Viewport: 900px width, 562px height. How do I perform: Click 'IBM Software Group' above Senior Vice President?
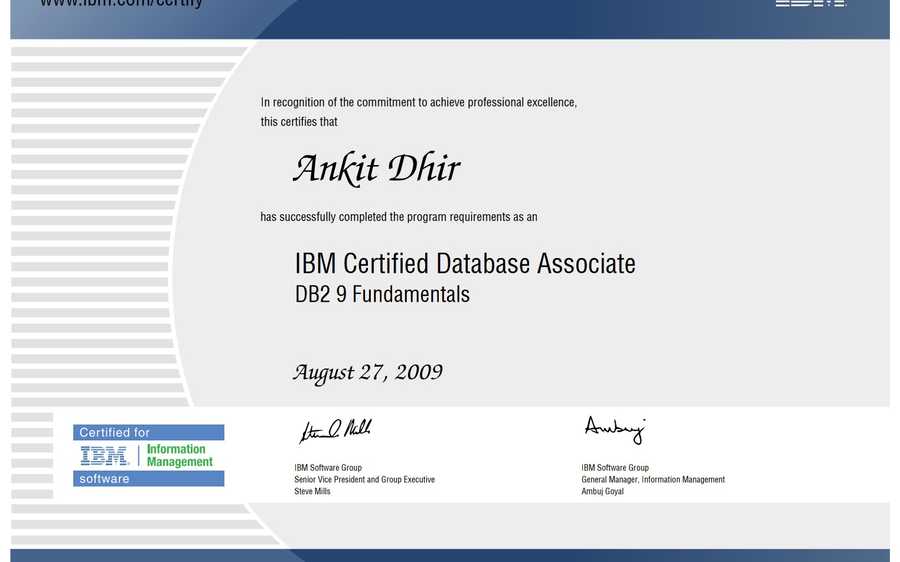[328, 468]
